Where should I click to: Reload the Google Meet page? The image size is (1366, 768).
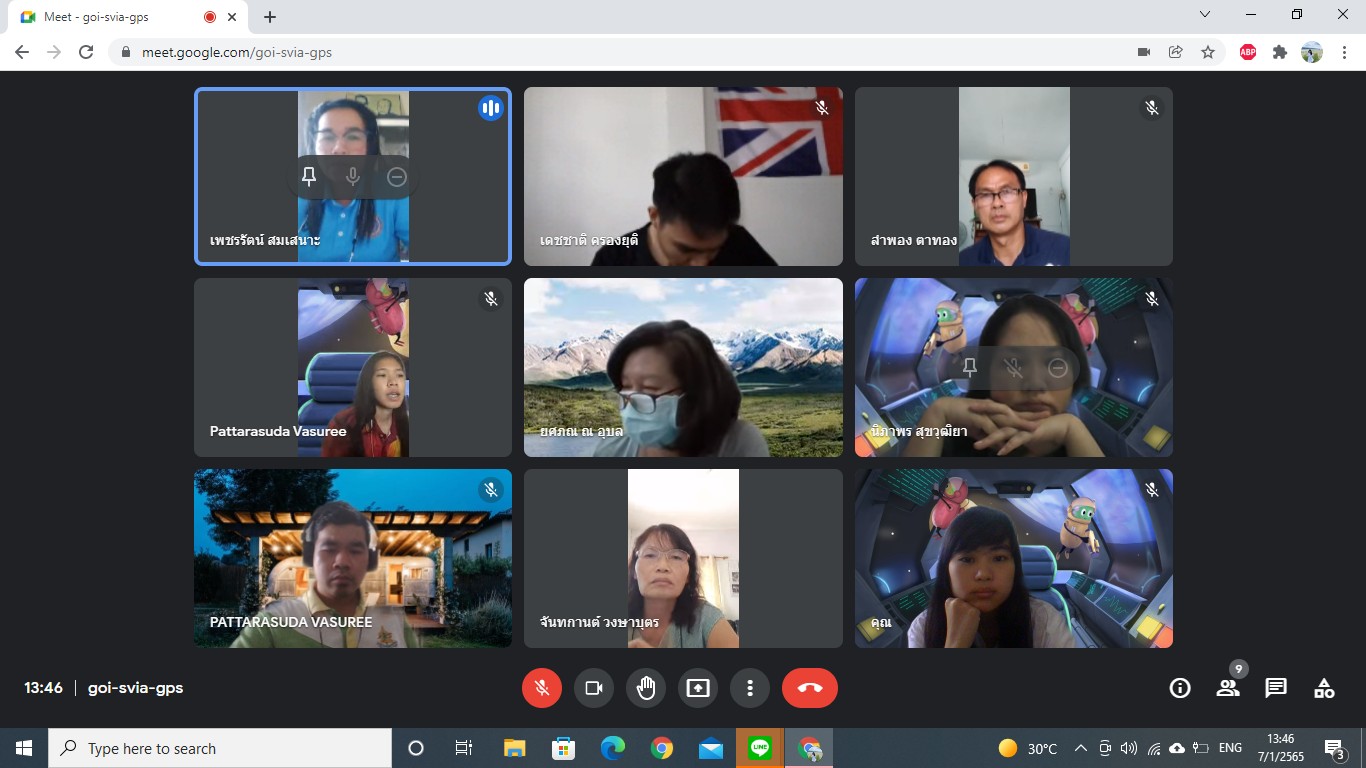(86, 52)
